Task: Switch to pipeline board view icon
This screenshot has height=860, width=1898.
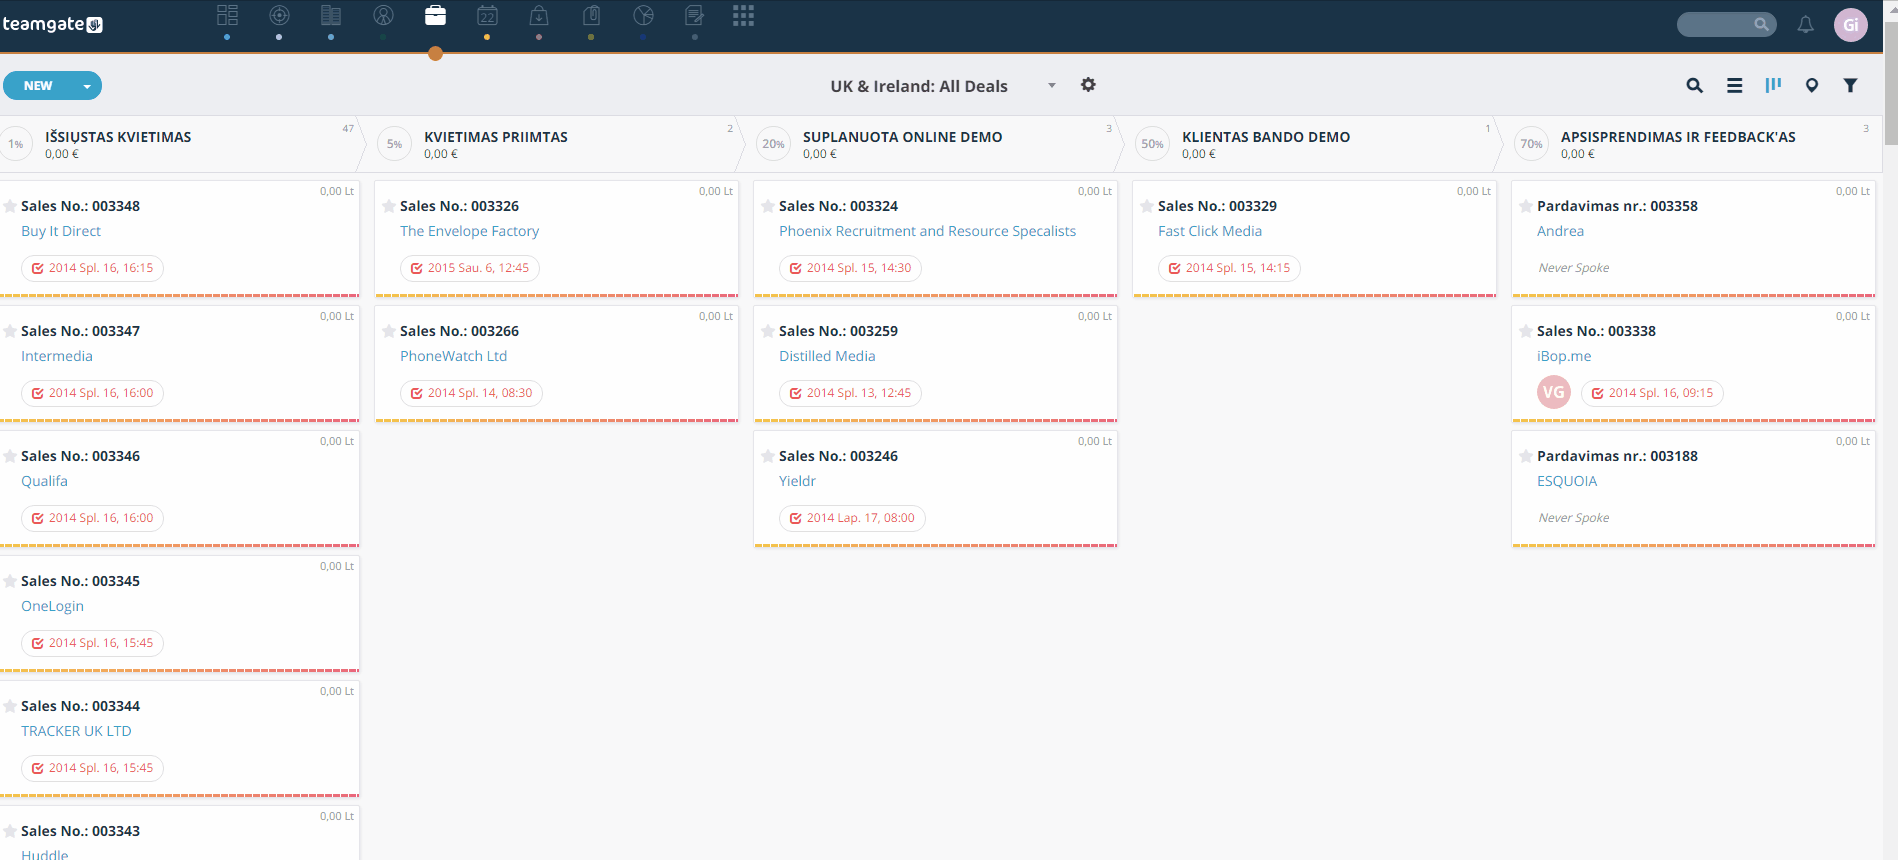Action: coord(1773,85)
